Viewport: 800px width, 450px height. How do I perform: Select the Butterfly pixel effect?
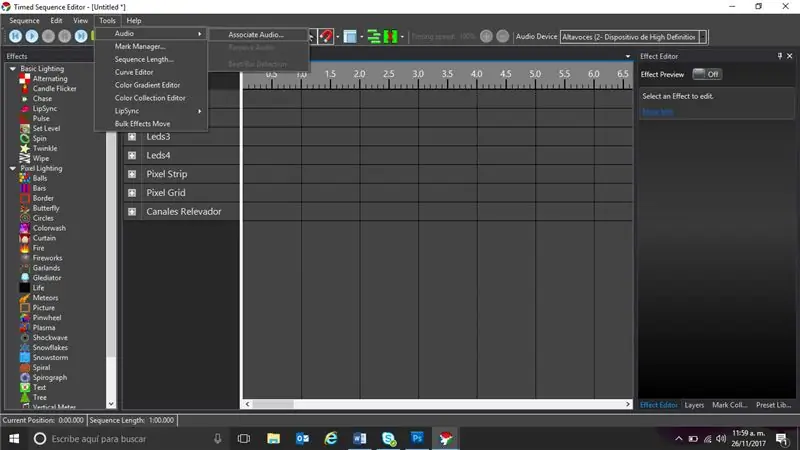(x=46, y=208)
